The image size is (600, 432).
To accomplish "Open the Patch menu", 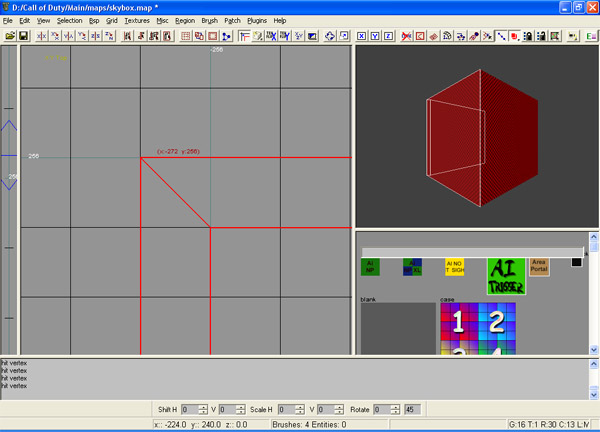I will click(232, 21).
